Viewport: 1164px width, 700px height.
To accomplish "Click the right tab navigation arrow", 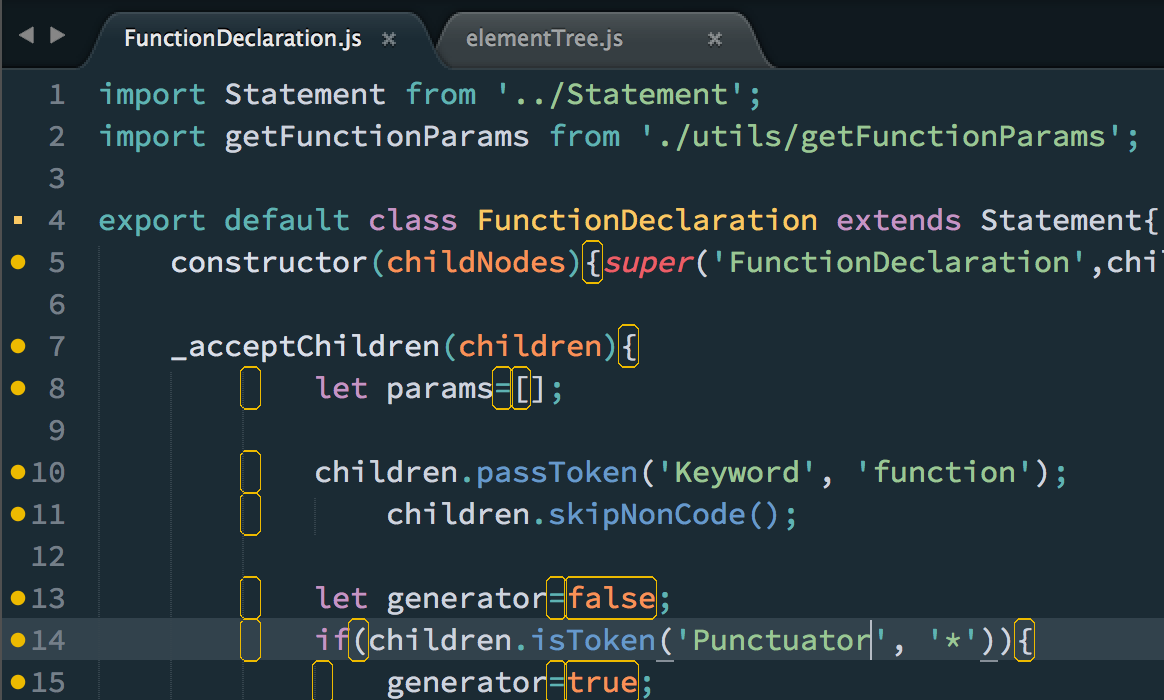I will pyautogui.click(x=57, y=35).
